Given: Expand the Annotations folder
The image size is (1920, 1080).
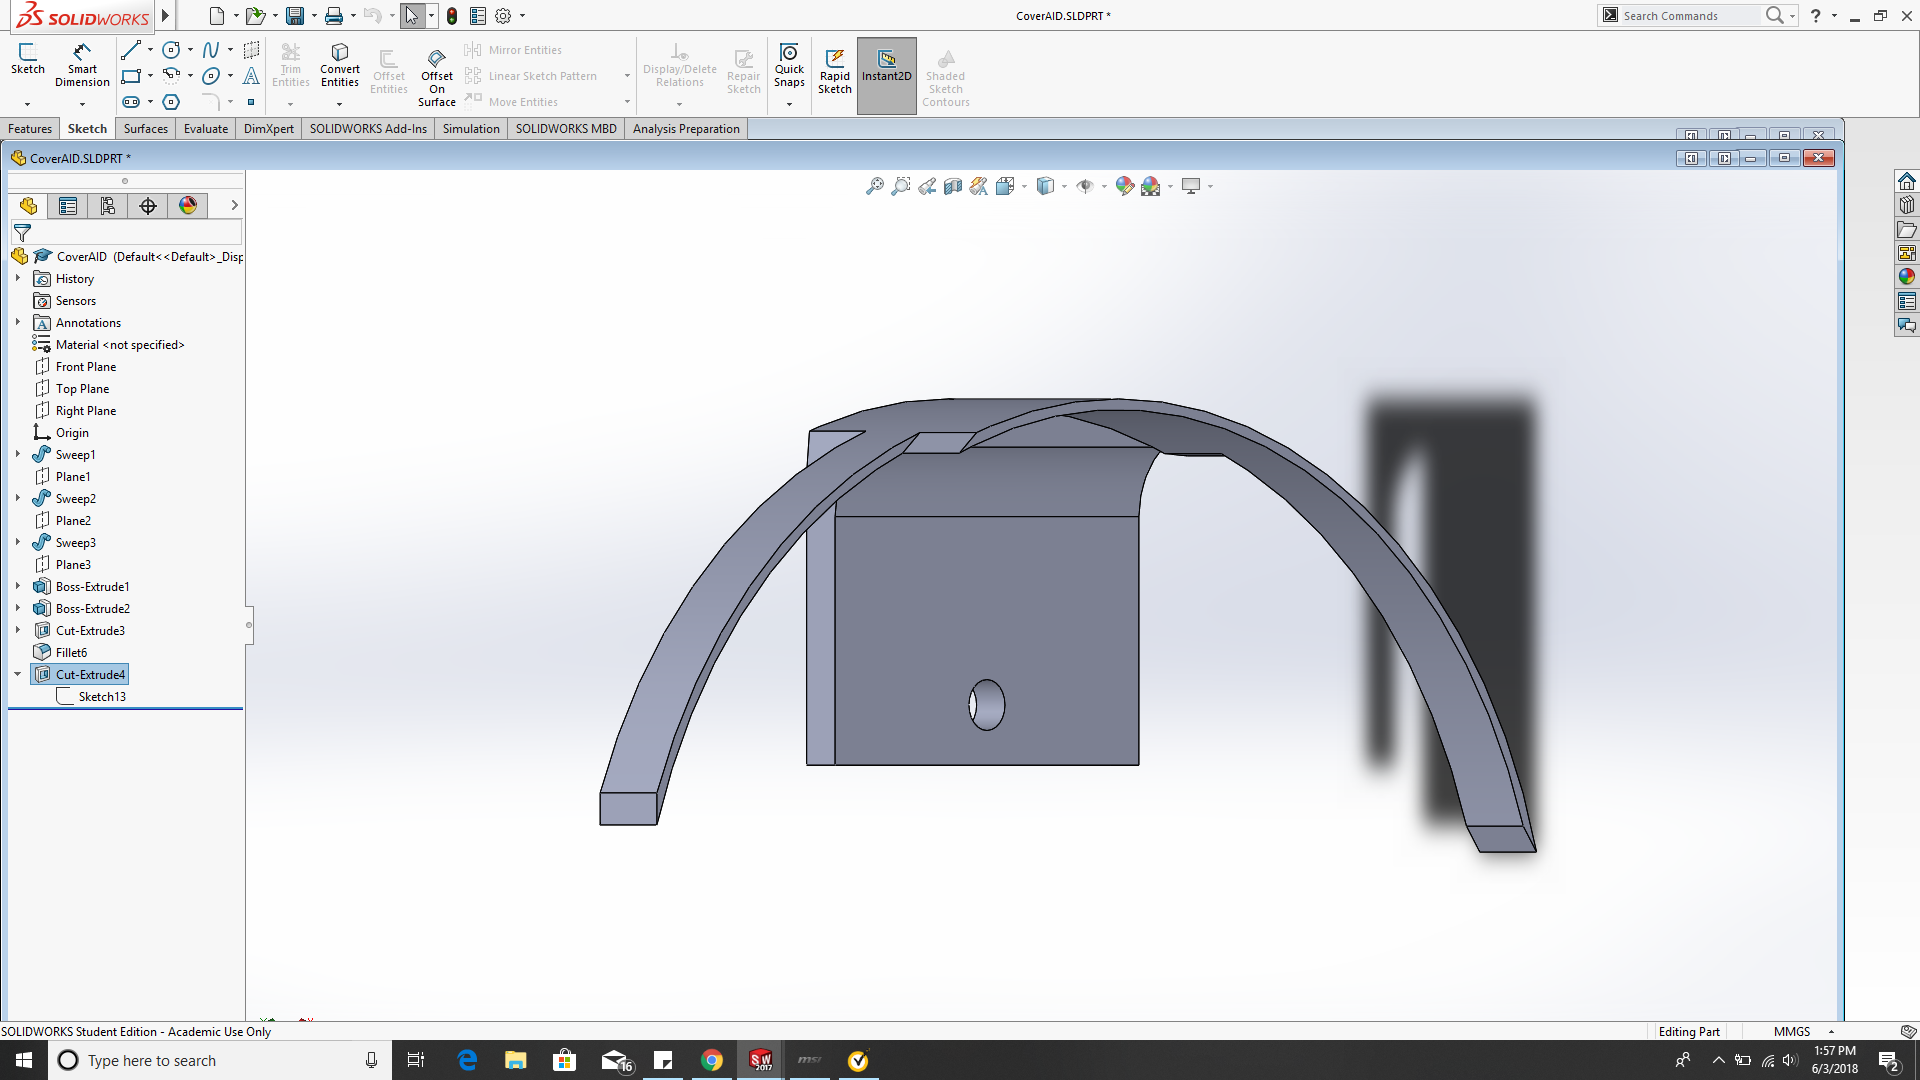Looking at the screenshot, I should tap(18, 323).
